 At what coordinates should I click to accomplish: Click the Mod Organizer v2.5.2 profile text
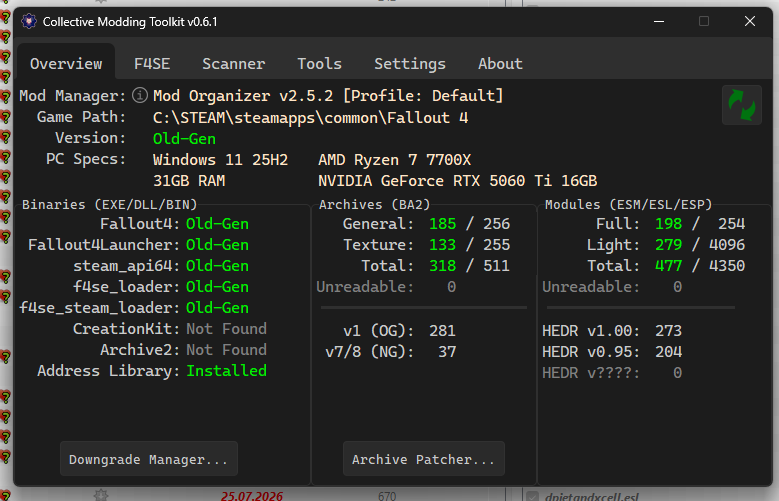pos(328,95)
